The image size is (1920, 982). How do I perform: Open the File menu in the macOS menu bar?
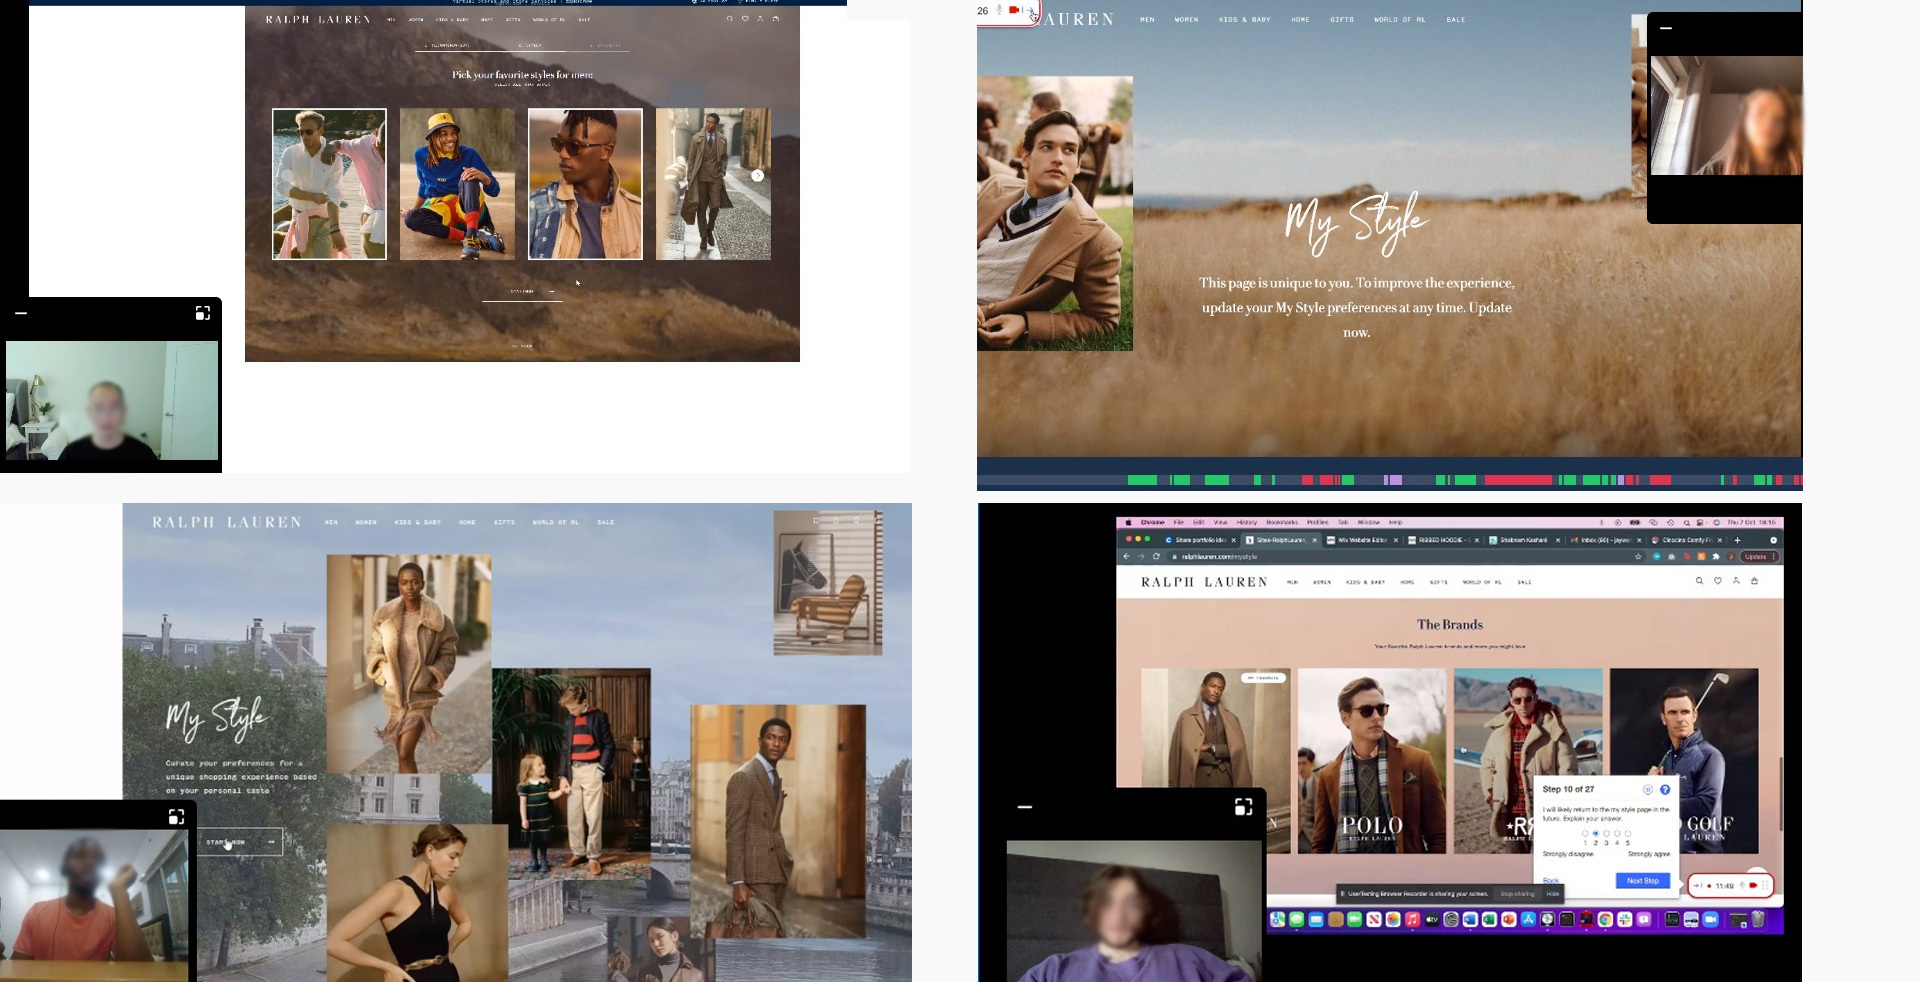pyautogui.click(x=1179, y=522)
